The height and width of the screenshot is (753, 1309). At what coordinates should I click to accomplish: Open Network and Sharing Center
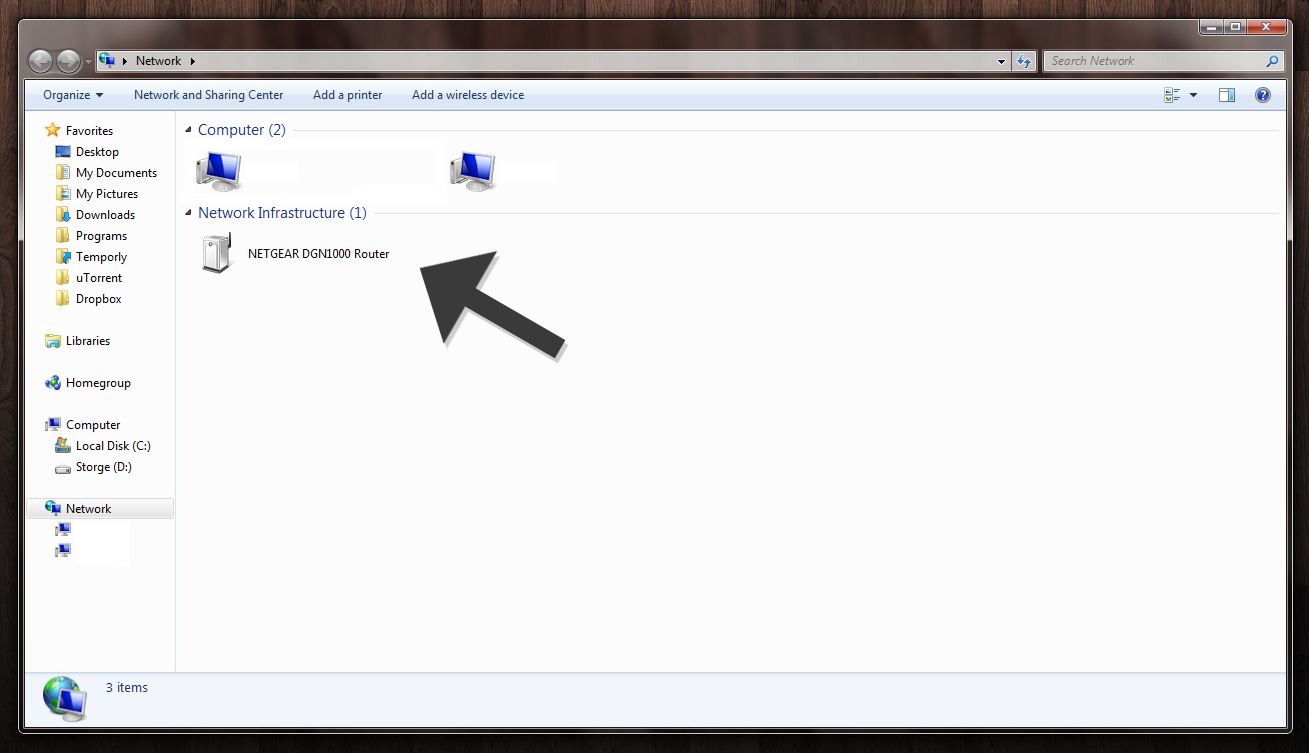(208, 95)
